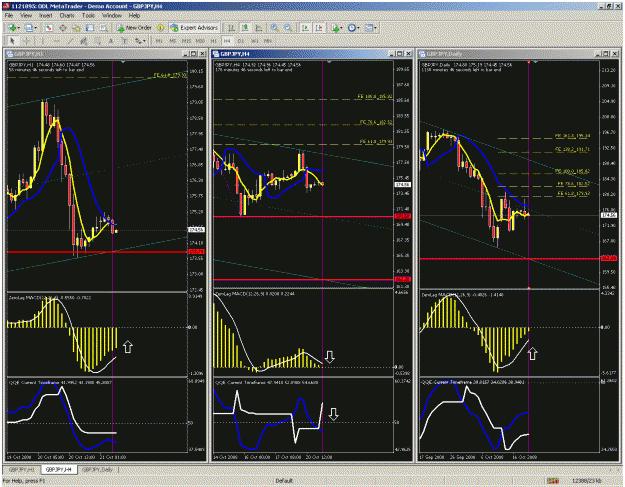This screenshot has height=487, width=625.
Task: Toggle Chart Shift
Action: coord(319,28)
